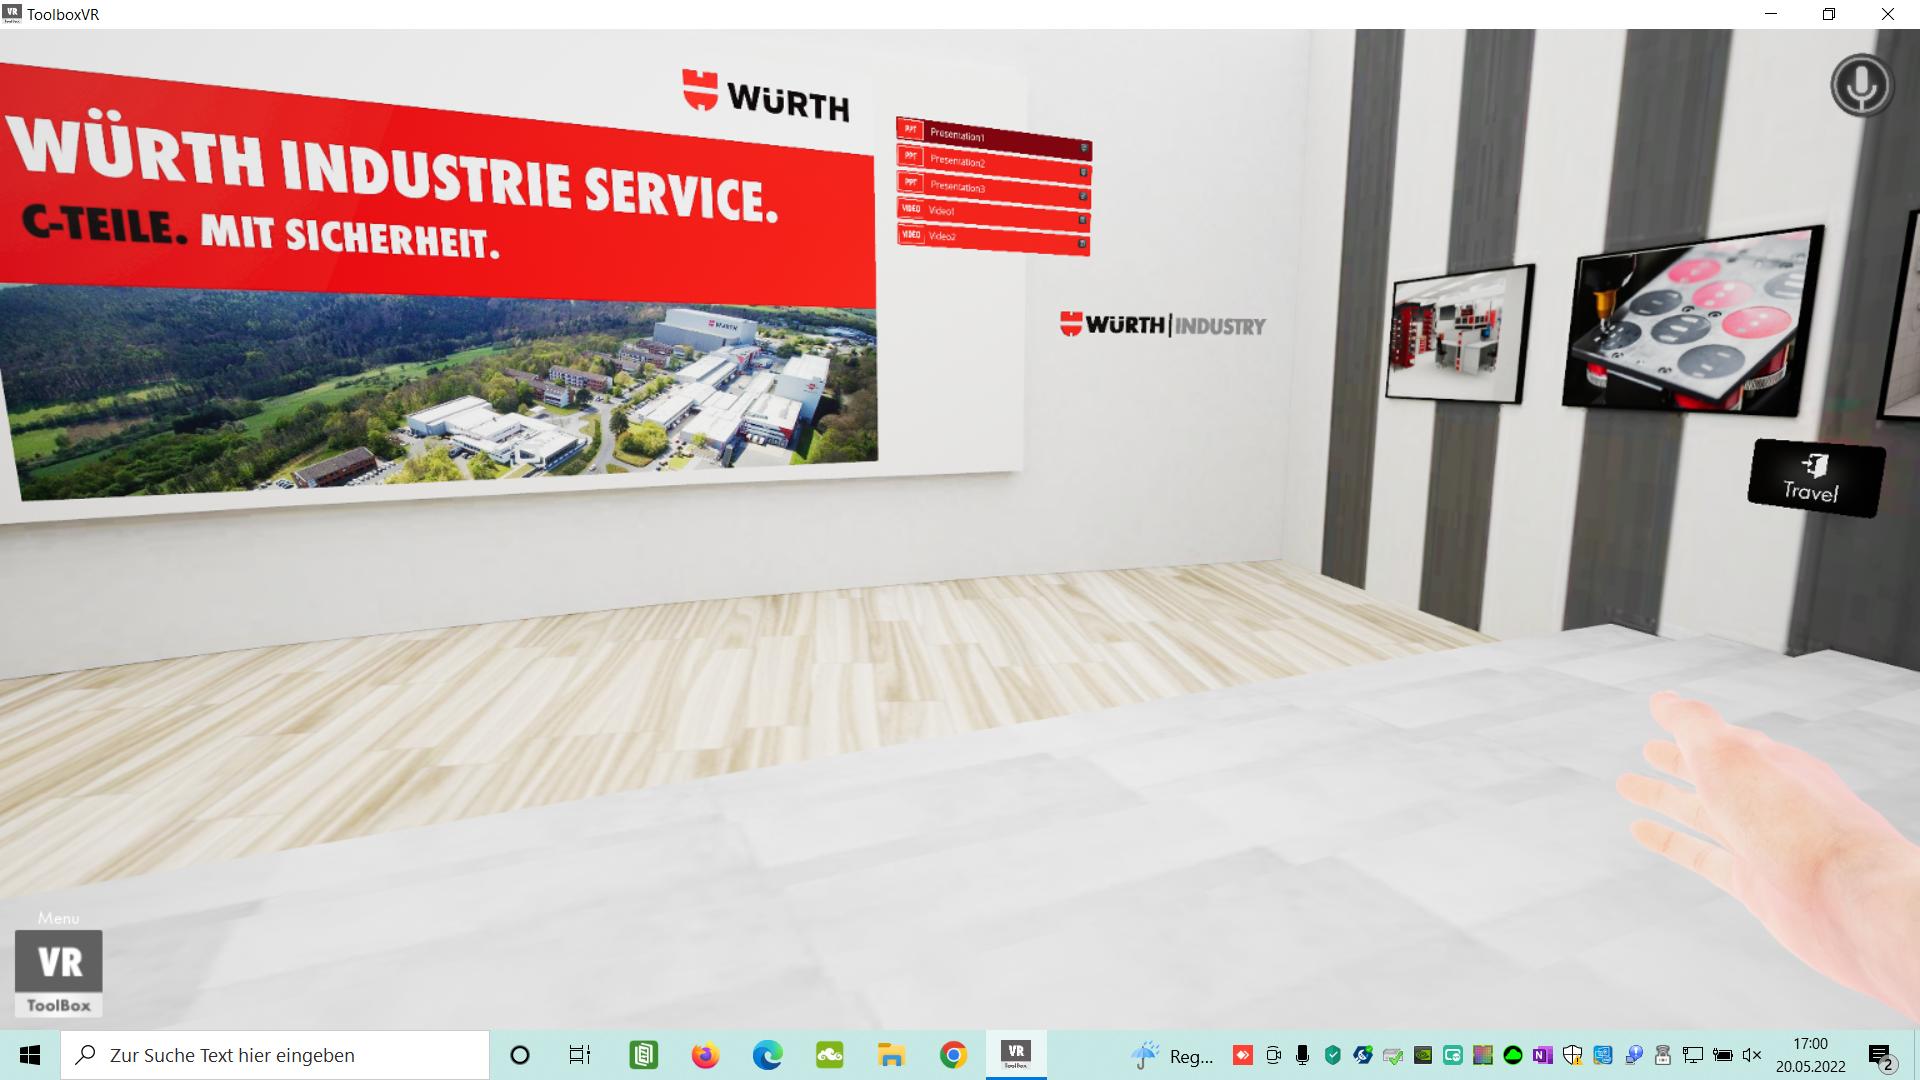Image resolution: width=1920 pixels, height=1080 pixels.
Task: Launch Microsoft Edge from the taskbar
Action: [x=768, y=1055]
